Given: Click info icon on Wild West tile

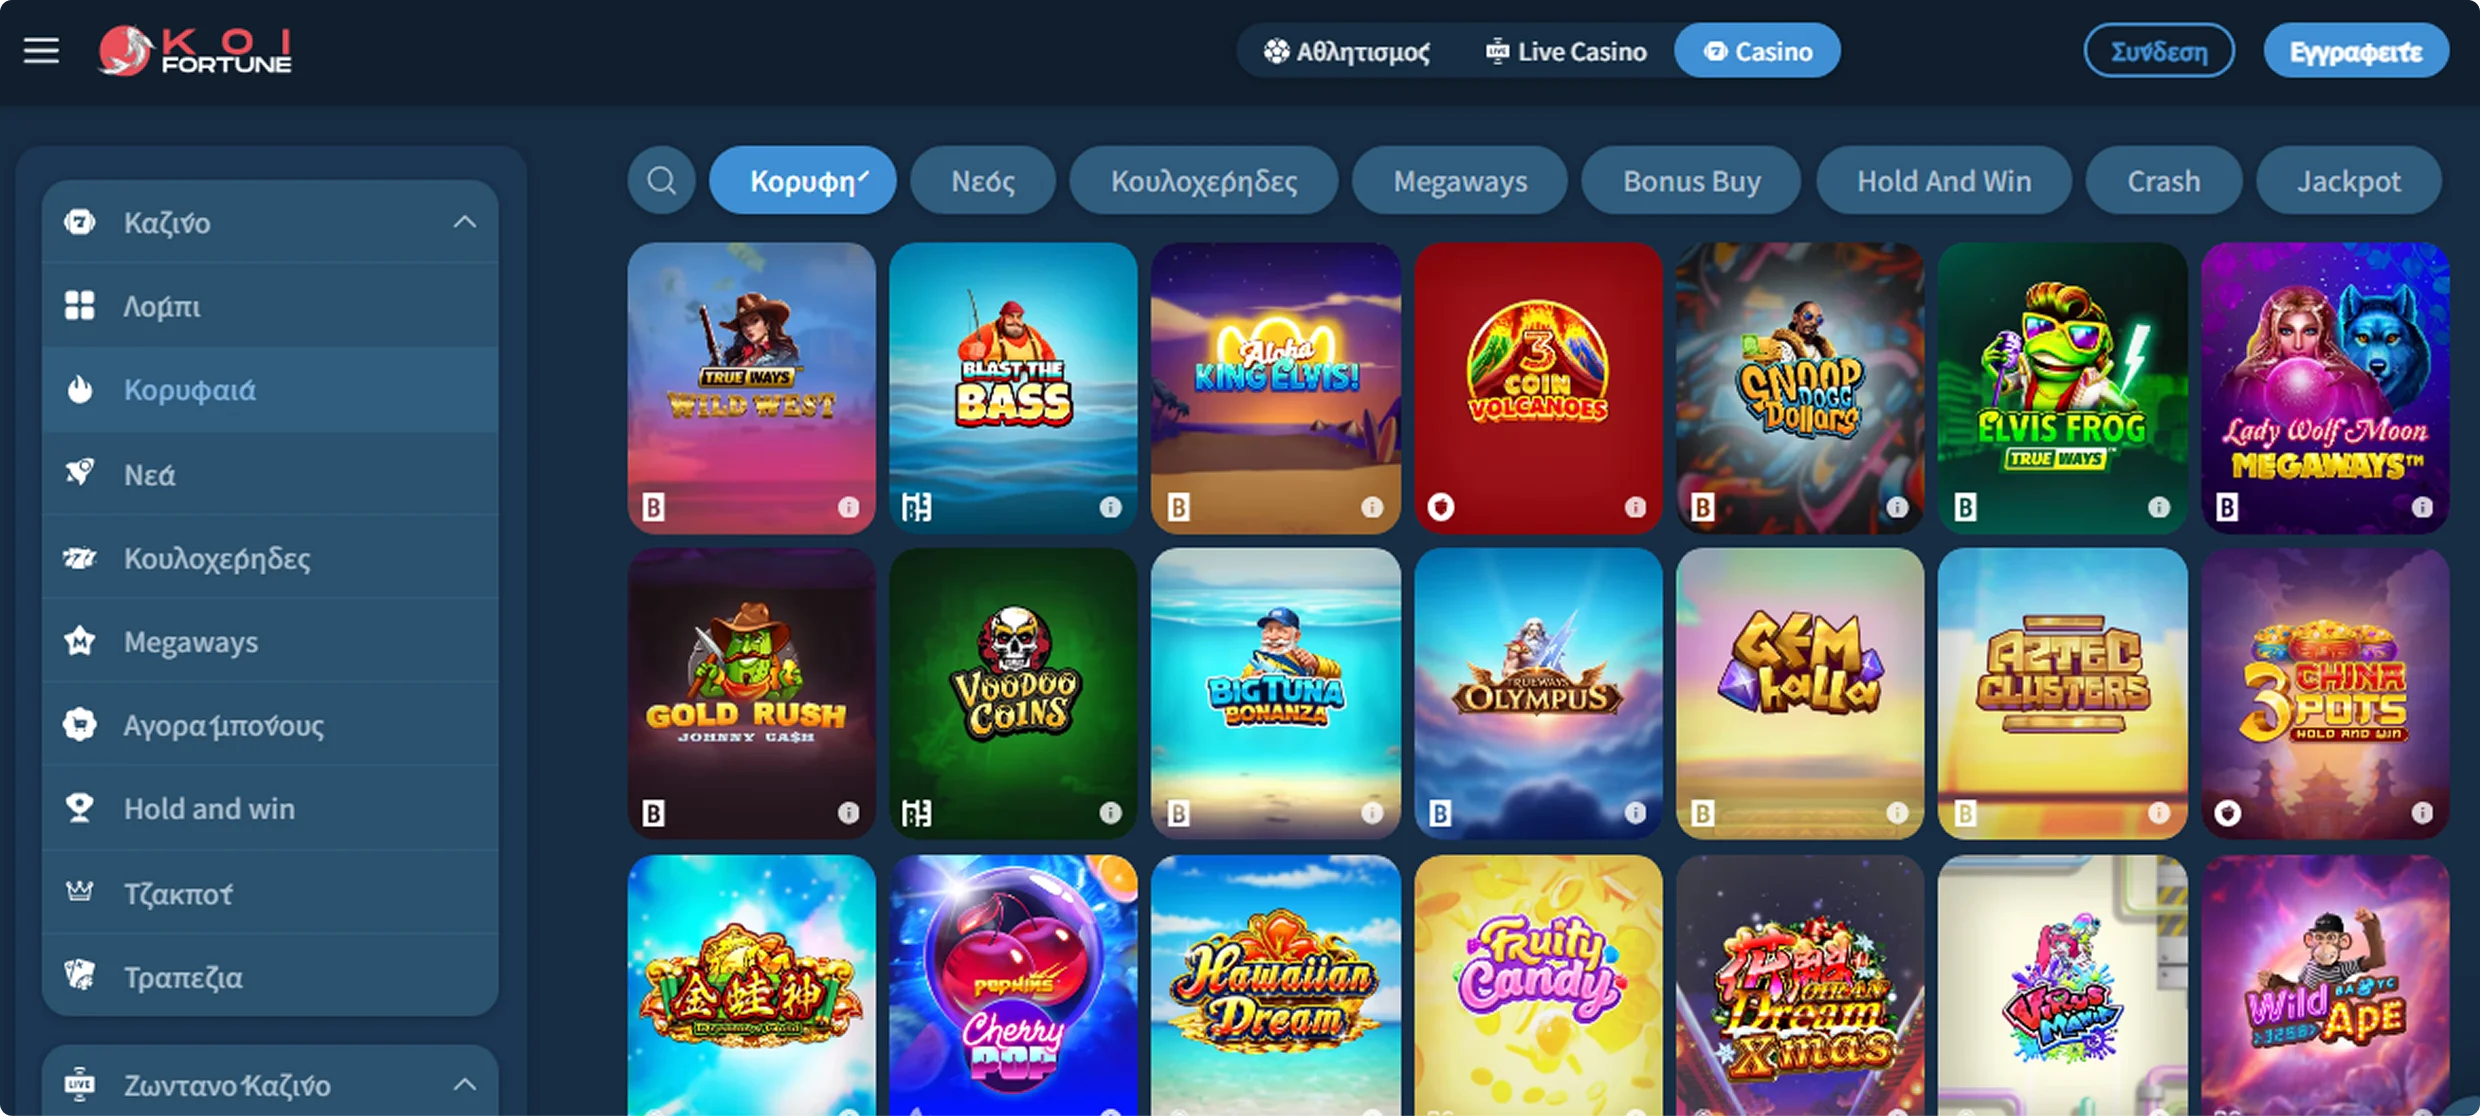Looking at the screenshot, I should click(848, 508).
